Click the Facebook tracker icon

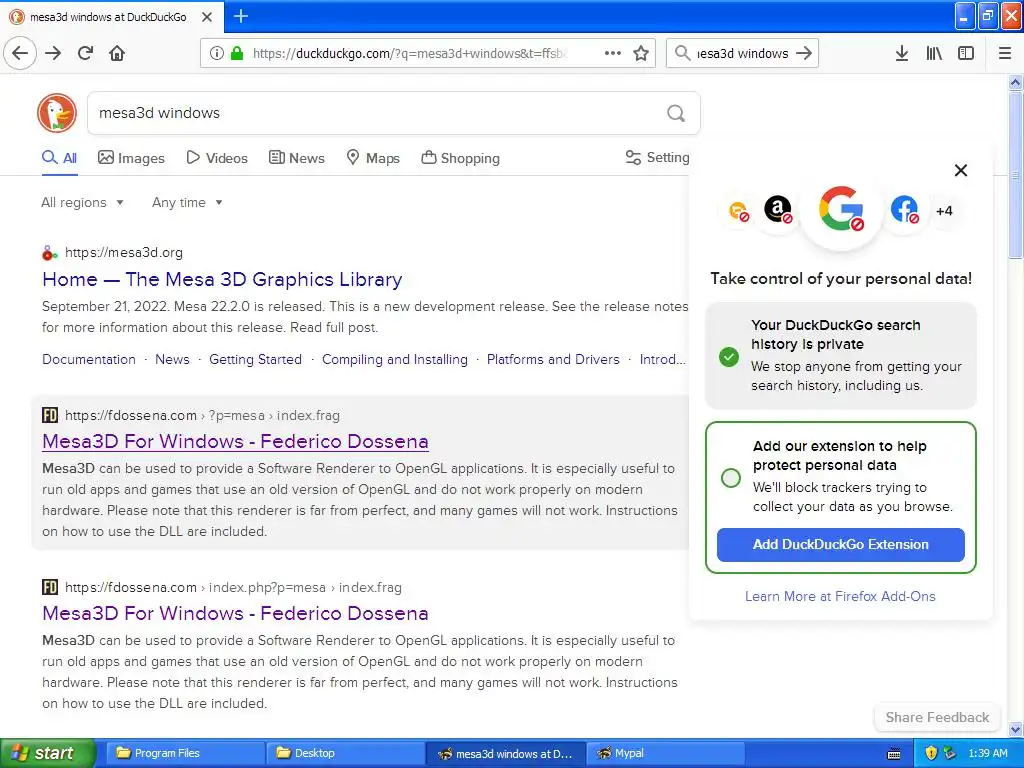904,210
